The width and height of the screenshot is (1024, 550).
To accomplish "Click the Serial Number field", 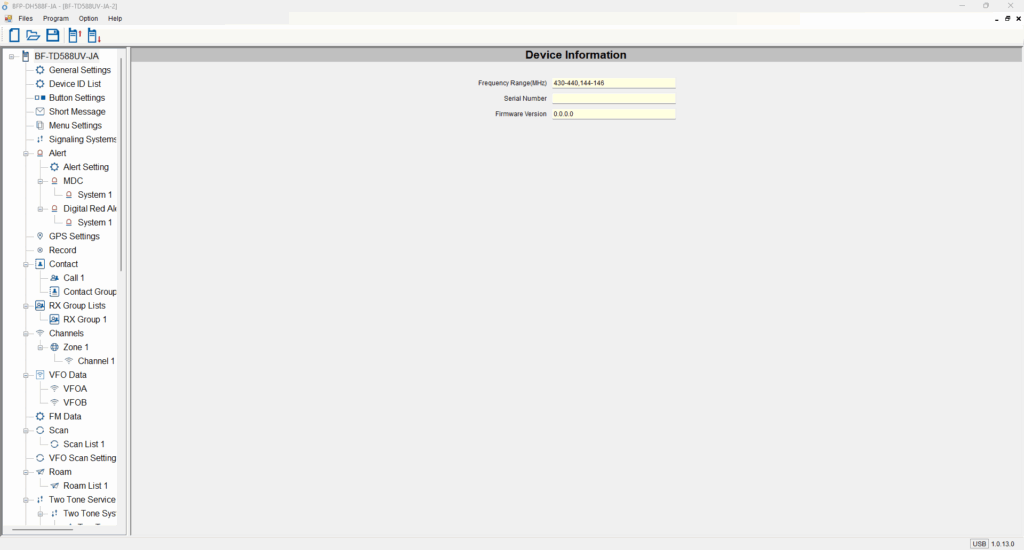I will click(613, 99).
